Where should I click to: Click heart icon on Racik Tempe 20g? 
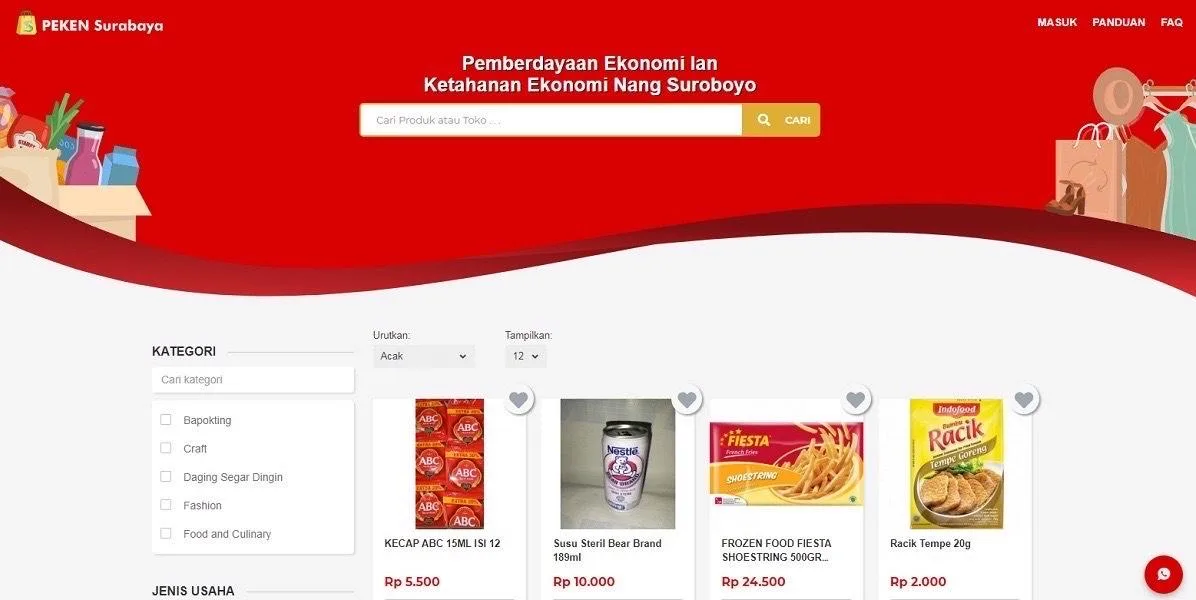tap(1024, 399)
